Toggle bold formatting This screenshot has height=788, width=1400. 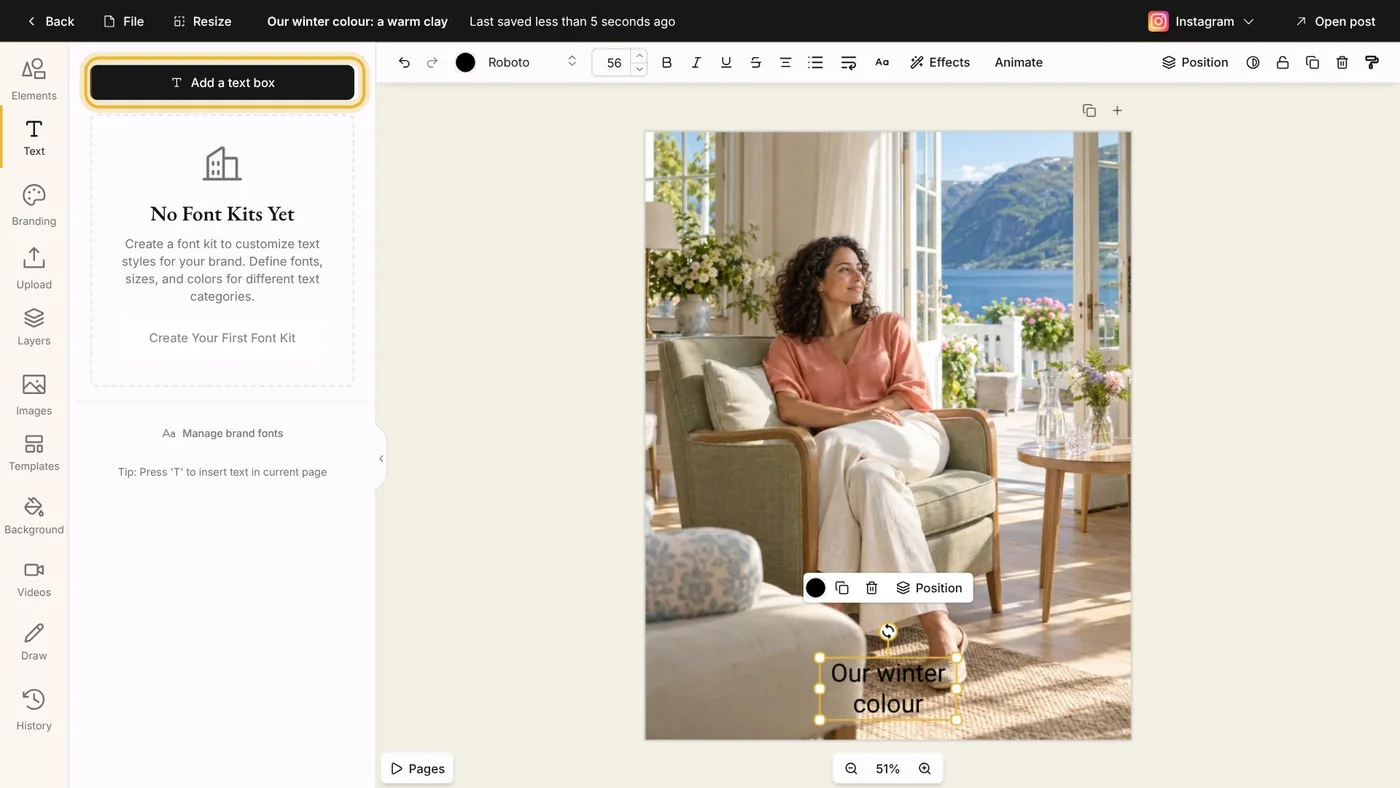click(667, 62)
